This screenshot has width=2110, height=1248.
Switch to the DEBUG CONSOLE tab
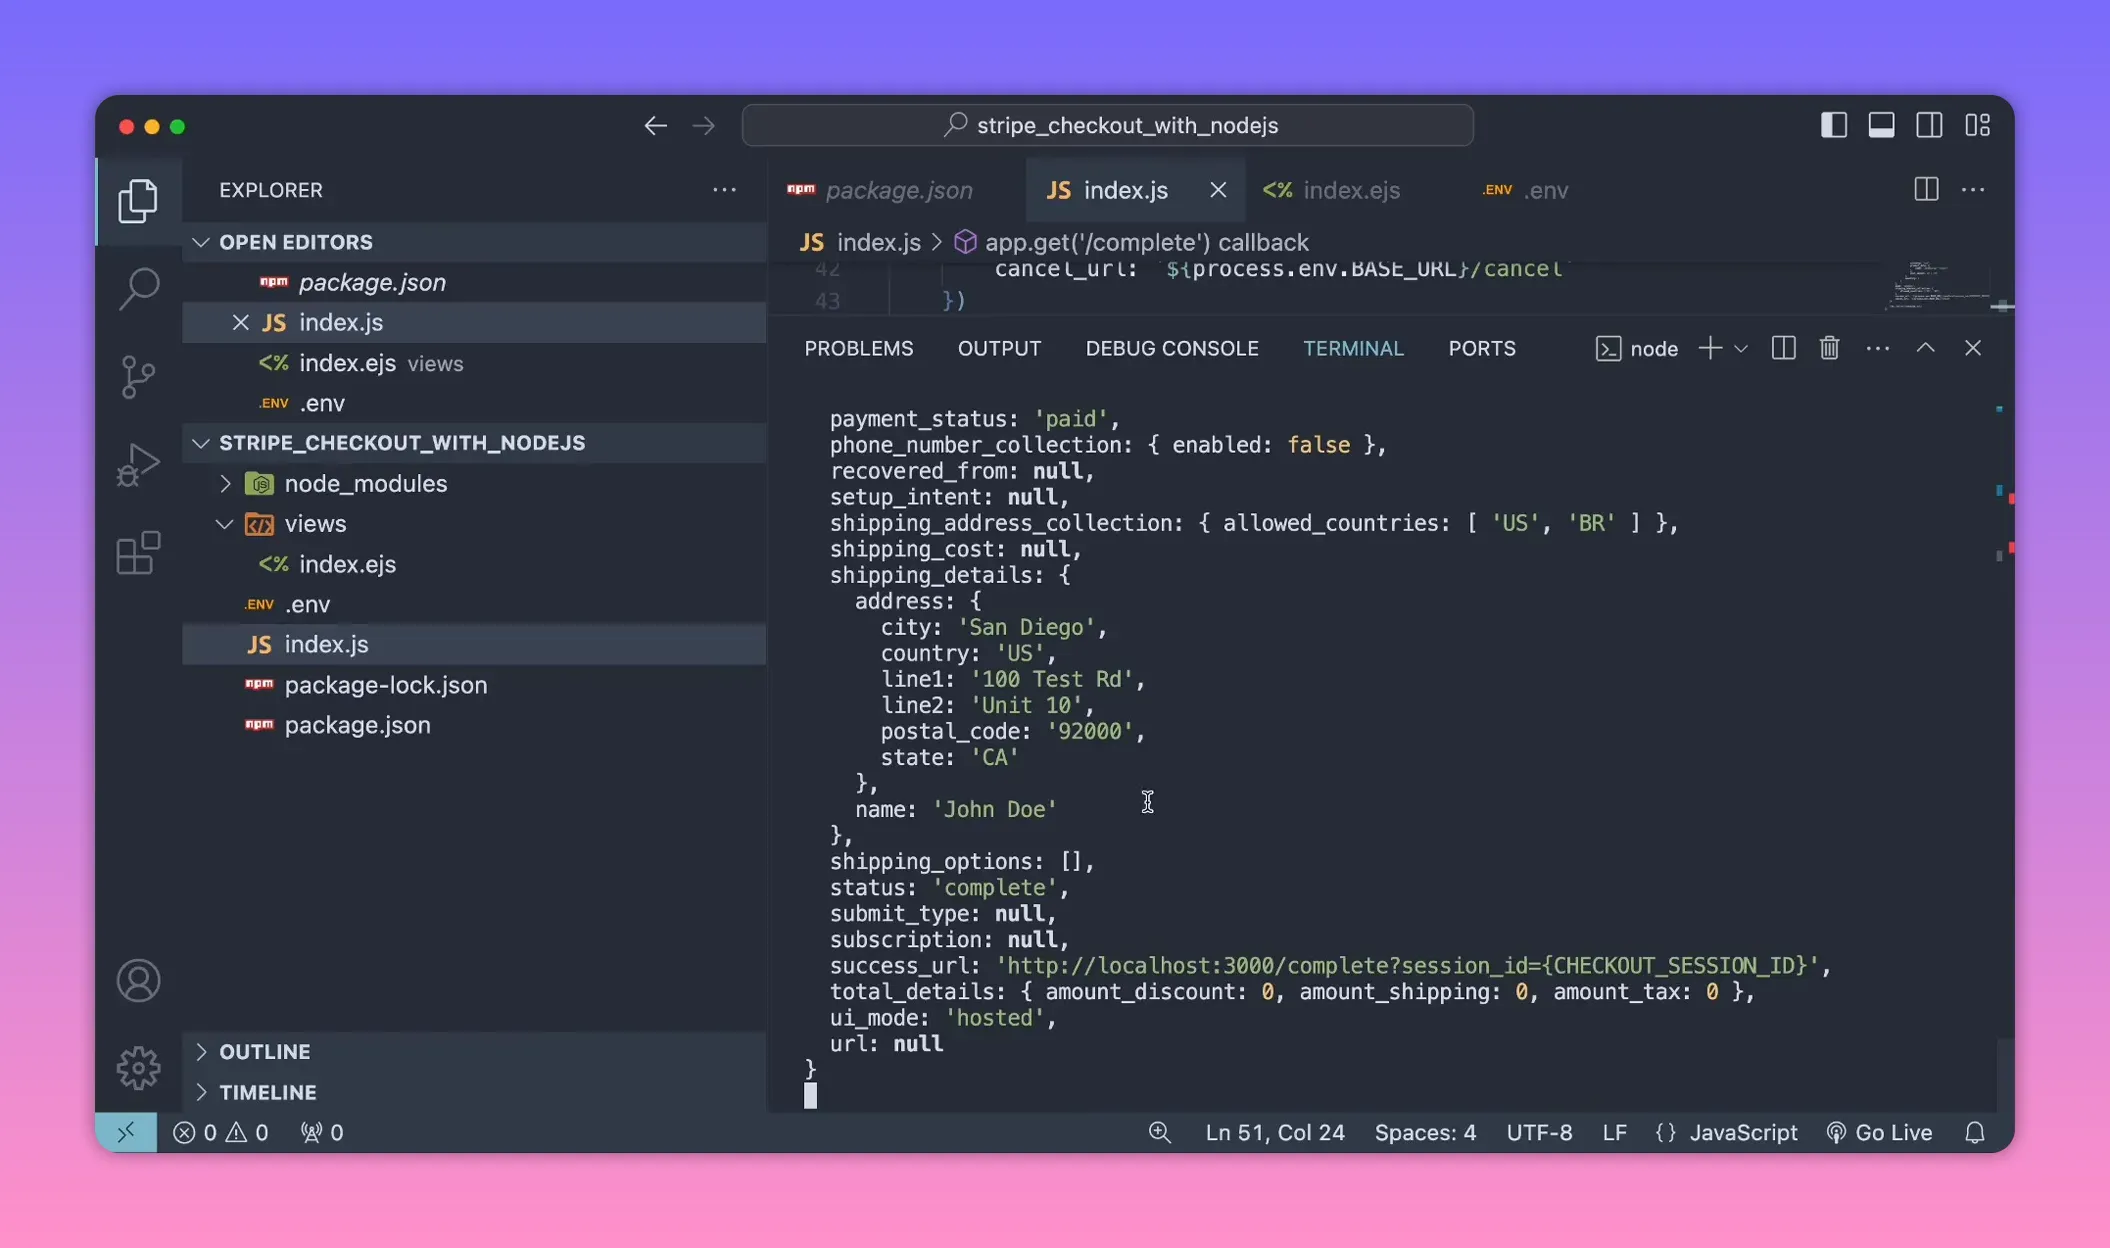pos(1171,348)
